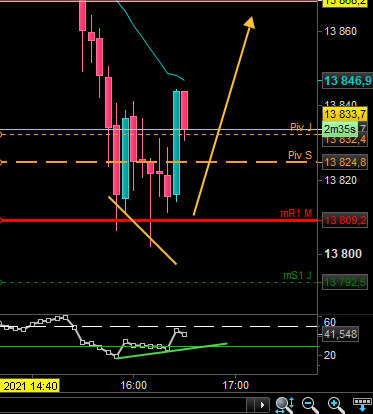Click the 13 820 price axis value
Image resolution: width=373 pixels, height=414 pixels.
point(340,180)
